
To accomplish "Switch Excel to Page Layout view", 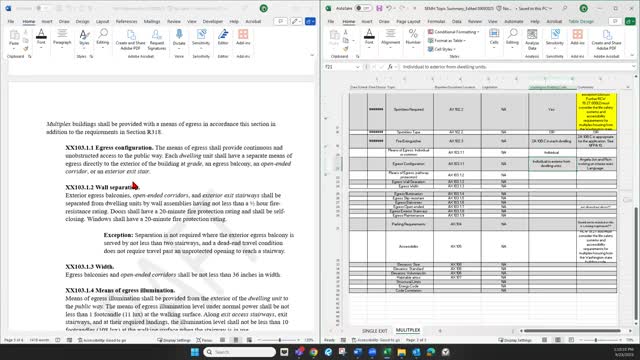I will point(558,340).
